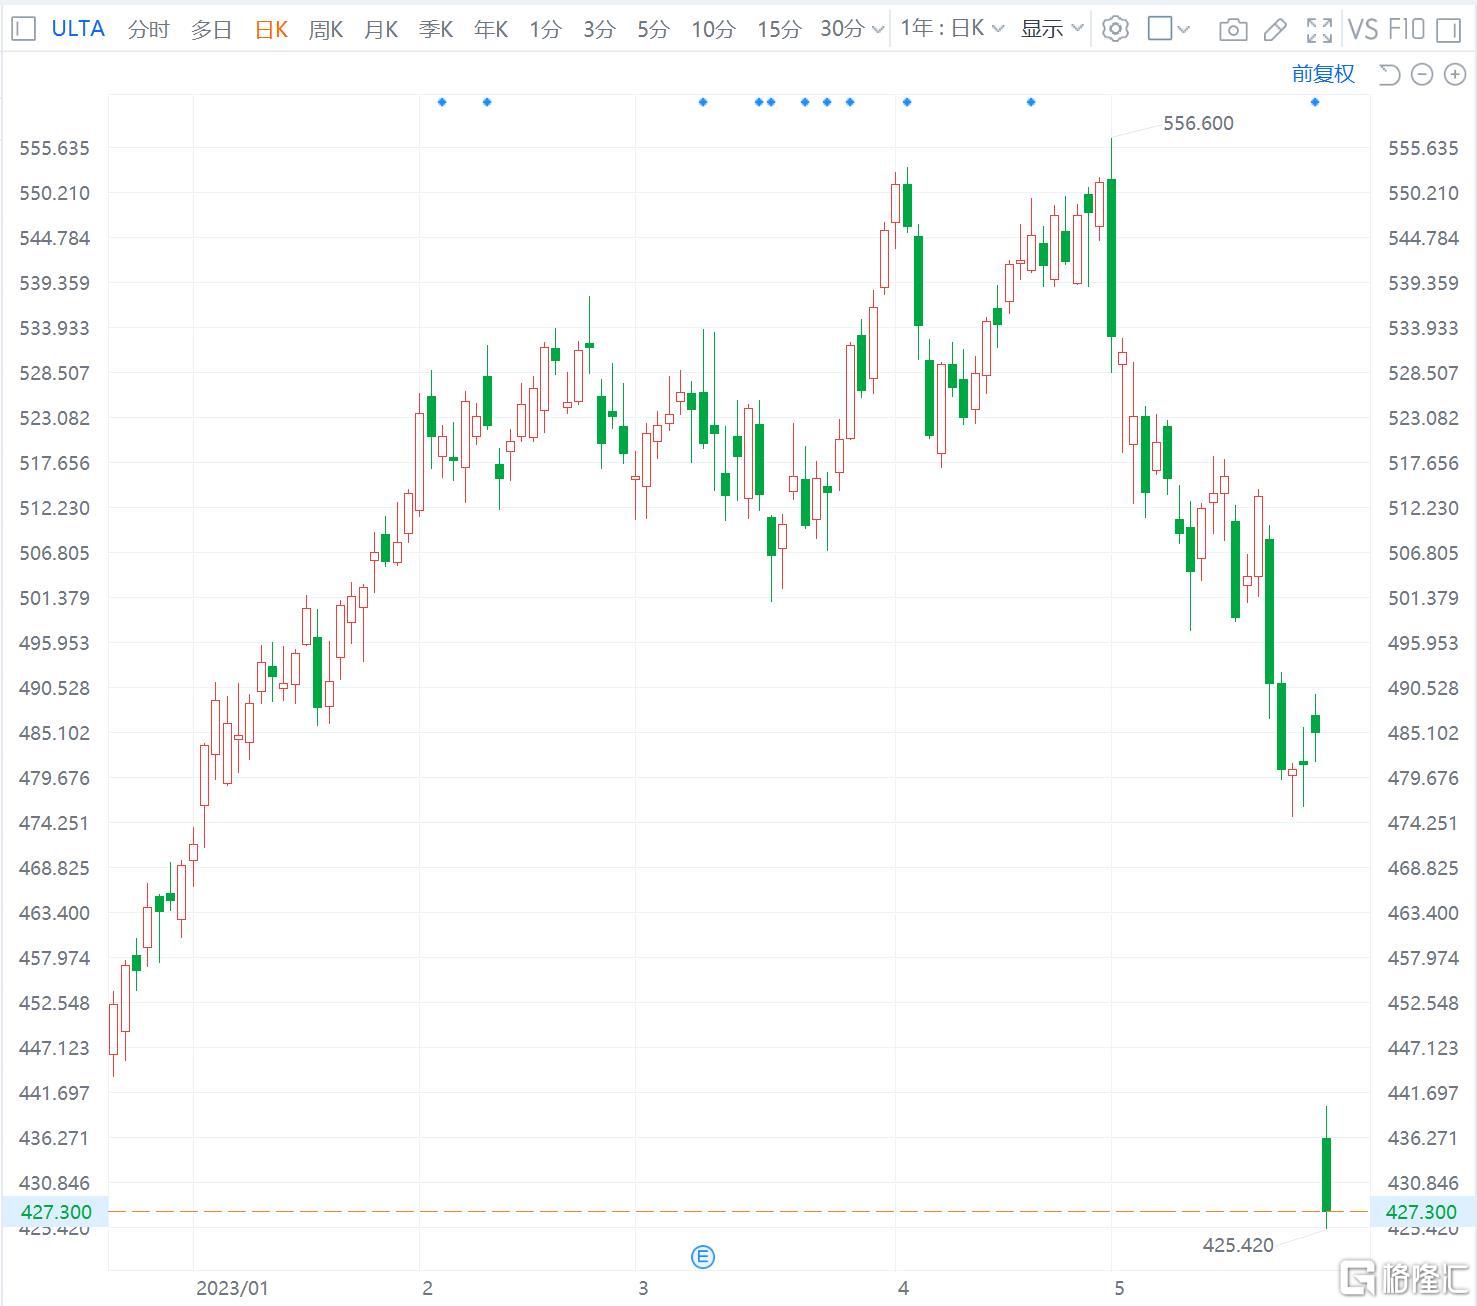Open the 1年:日K range dropdown
Viewport: 1477px width, 1306px height.
(x=952, y=29)
